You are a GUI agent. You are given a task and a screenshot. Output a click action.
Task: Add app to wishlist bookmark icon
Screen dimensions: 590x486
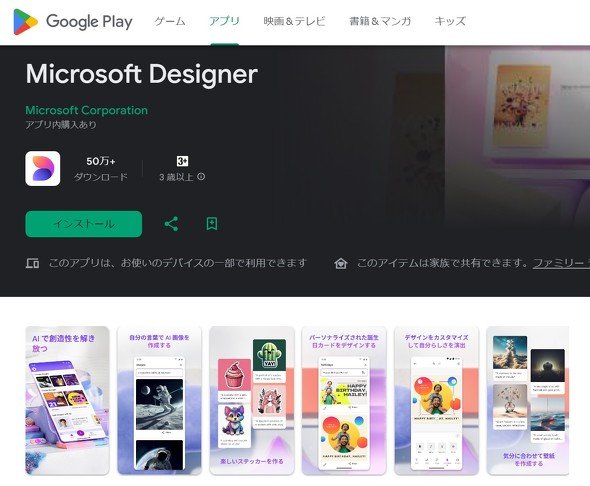[x=212, y=224]
